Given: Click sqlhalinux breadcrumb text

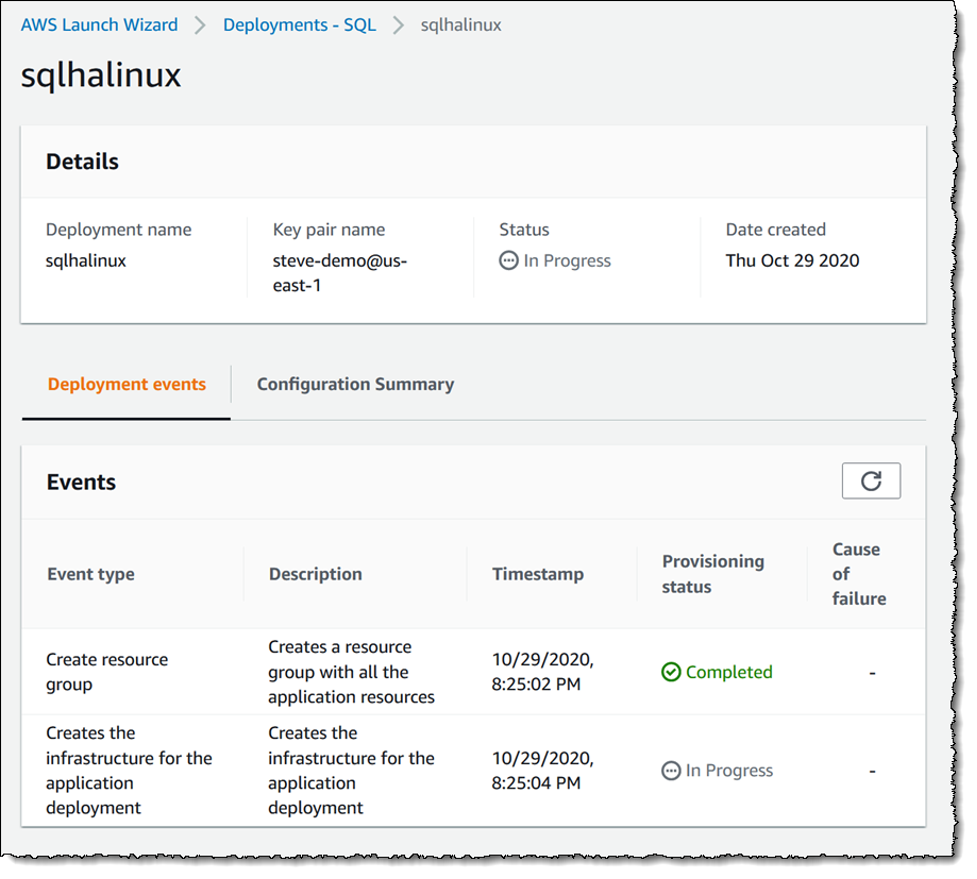Looking at the screenshot, I should click(461, 25).
